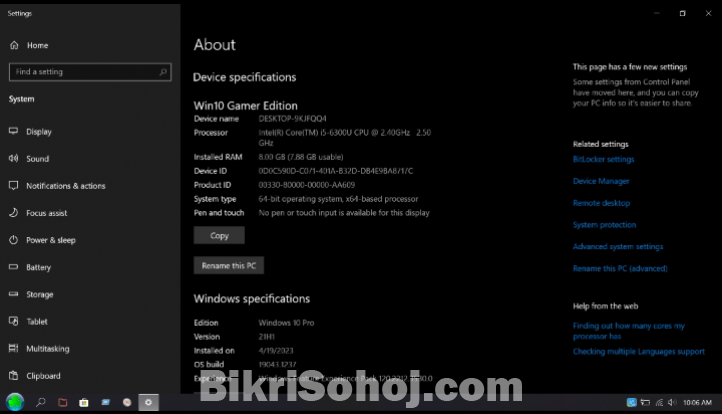Click the network icon in the system tray

[x=659, y=402]
